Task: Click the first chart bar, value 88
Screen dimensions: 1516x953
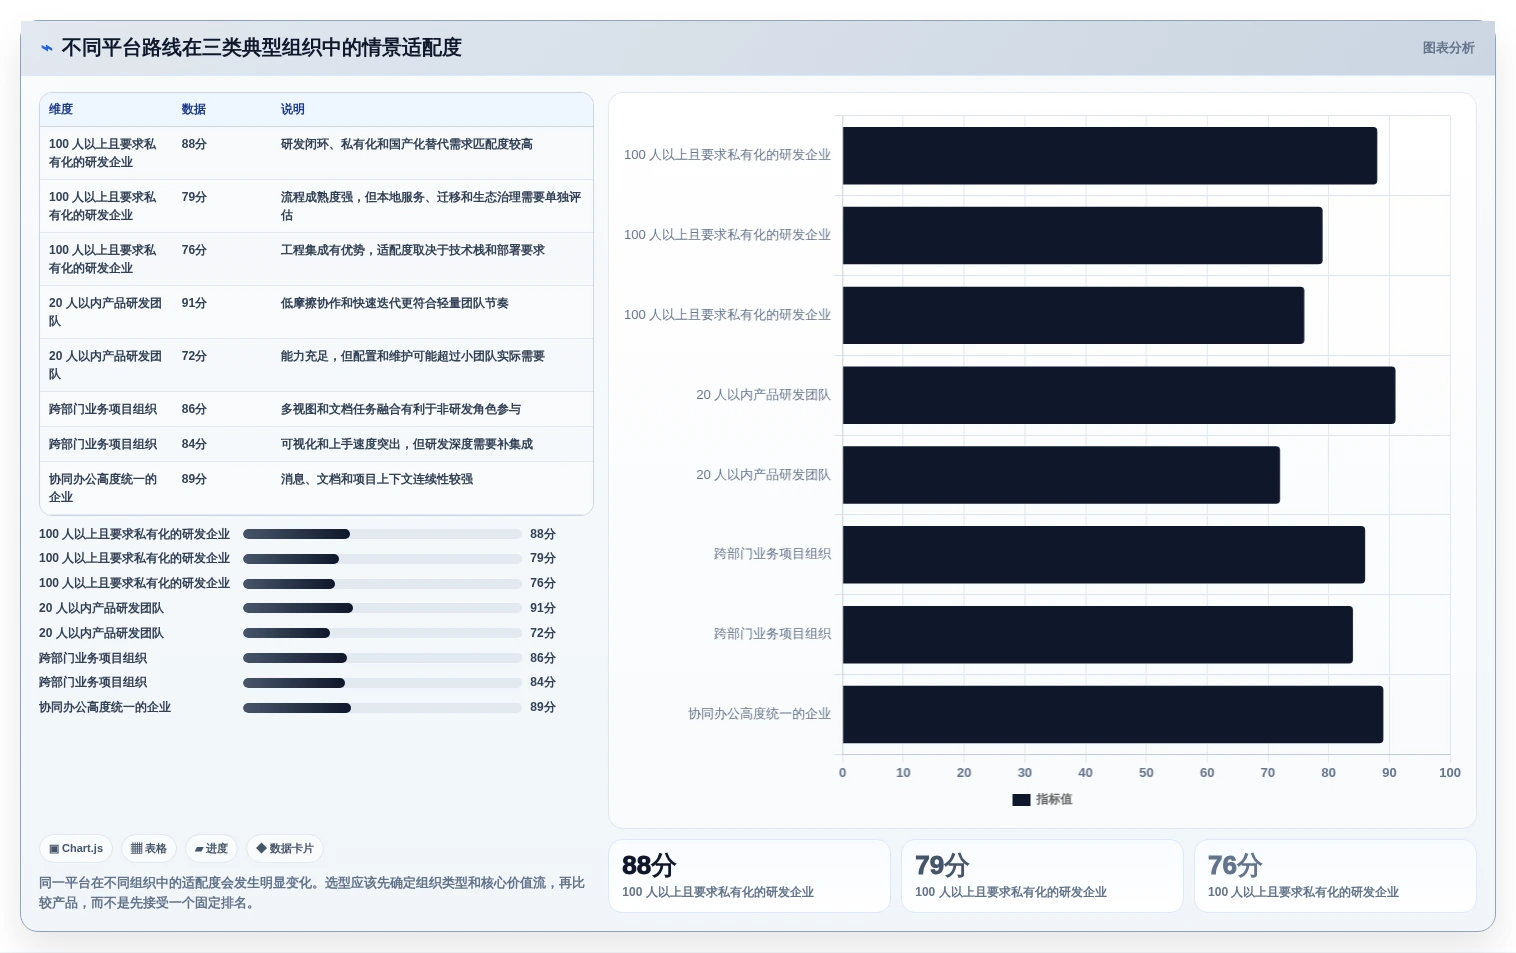Action: pyautogui.click(x=1110, y=155)
